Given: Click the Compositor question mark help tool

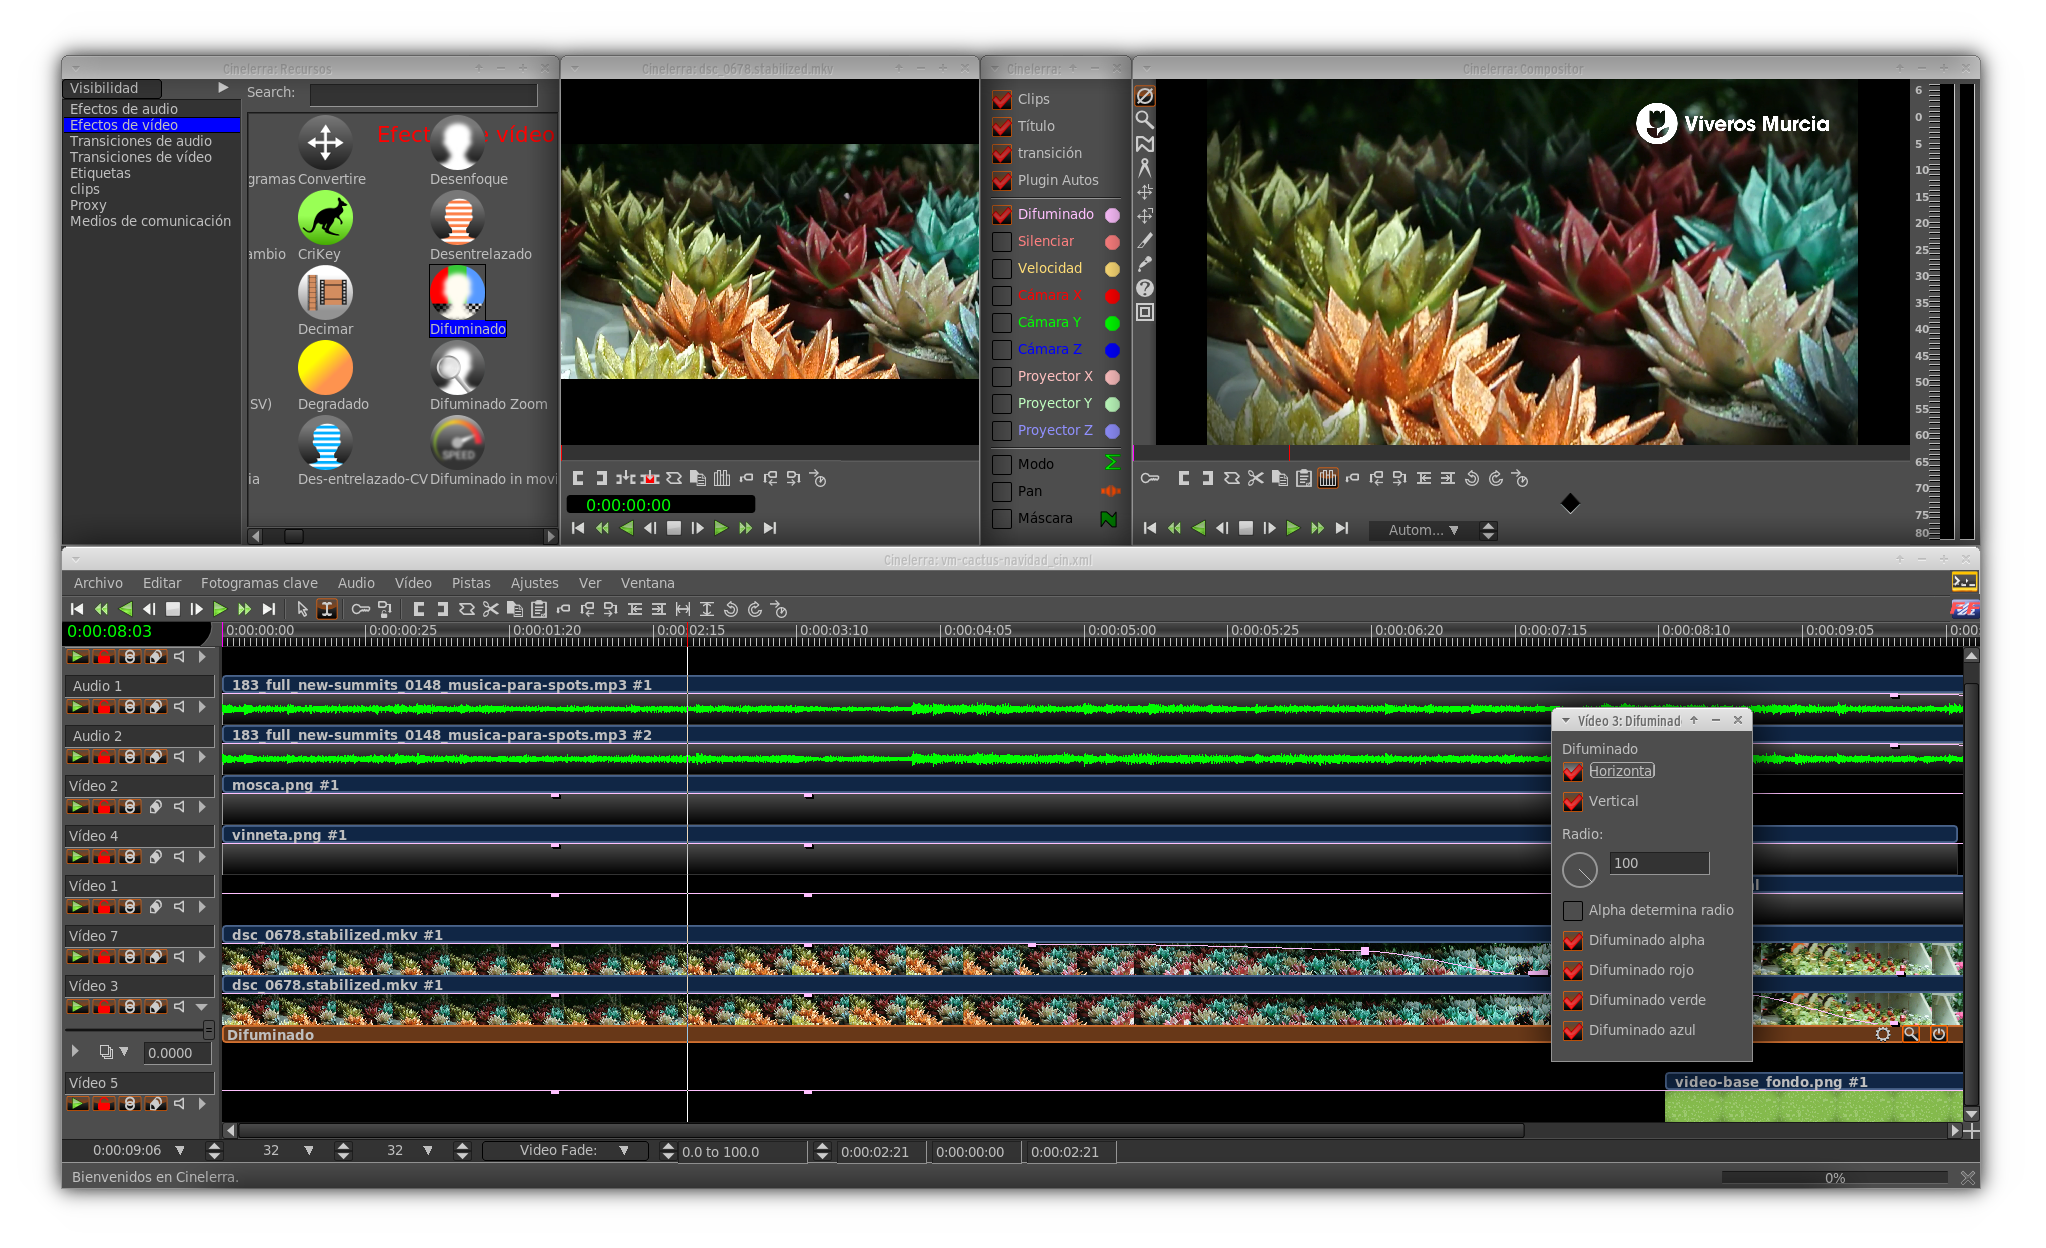Looking at the screenshot, I should click(1145, 288).
